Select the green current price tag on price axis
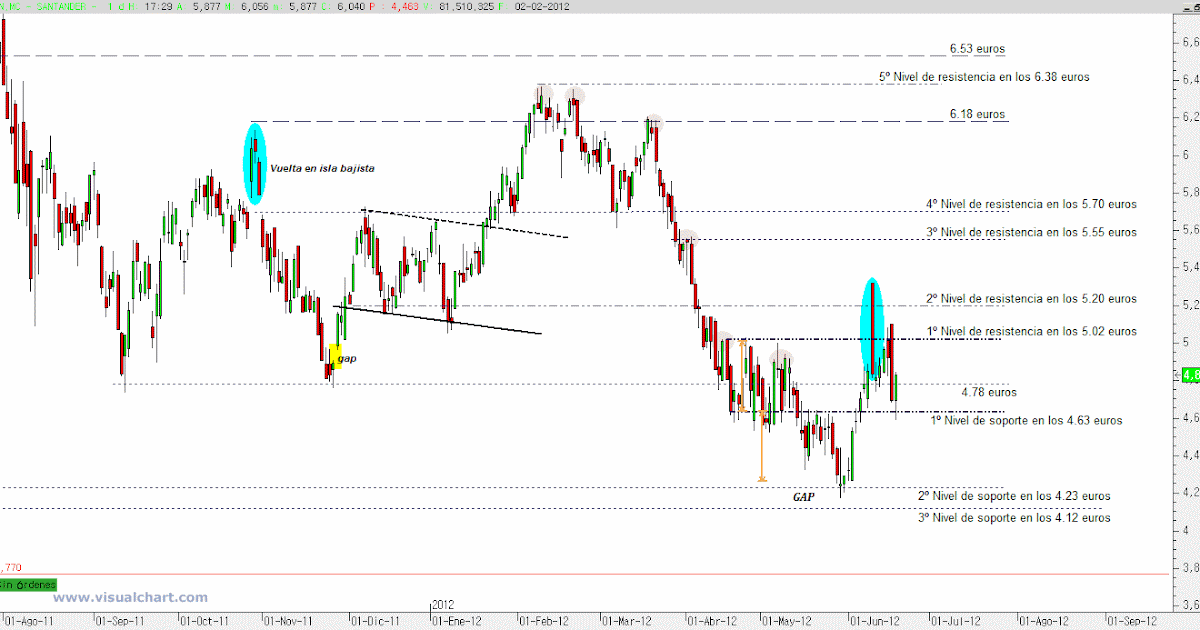Screen dimensions: 1200x630 tap(1190, 375)
